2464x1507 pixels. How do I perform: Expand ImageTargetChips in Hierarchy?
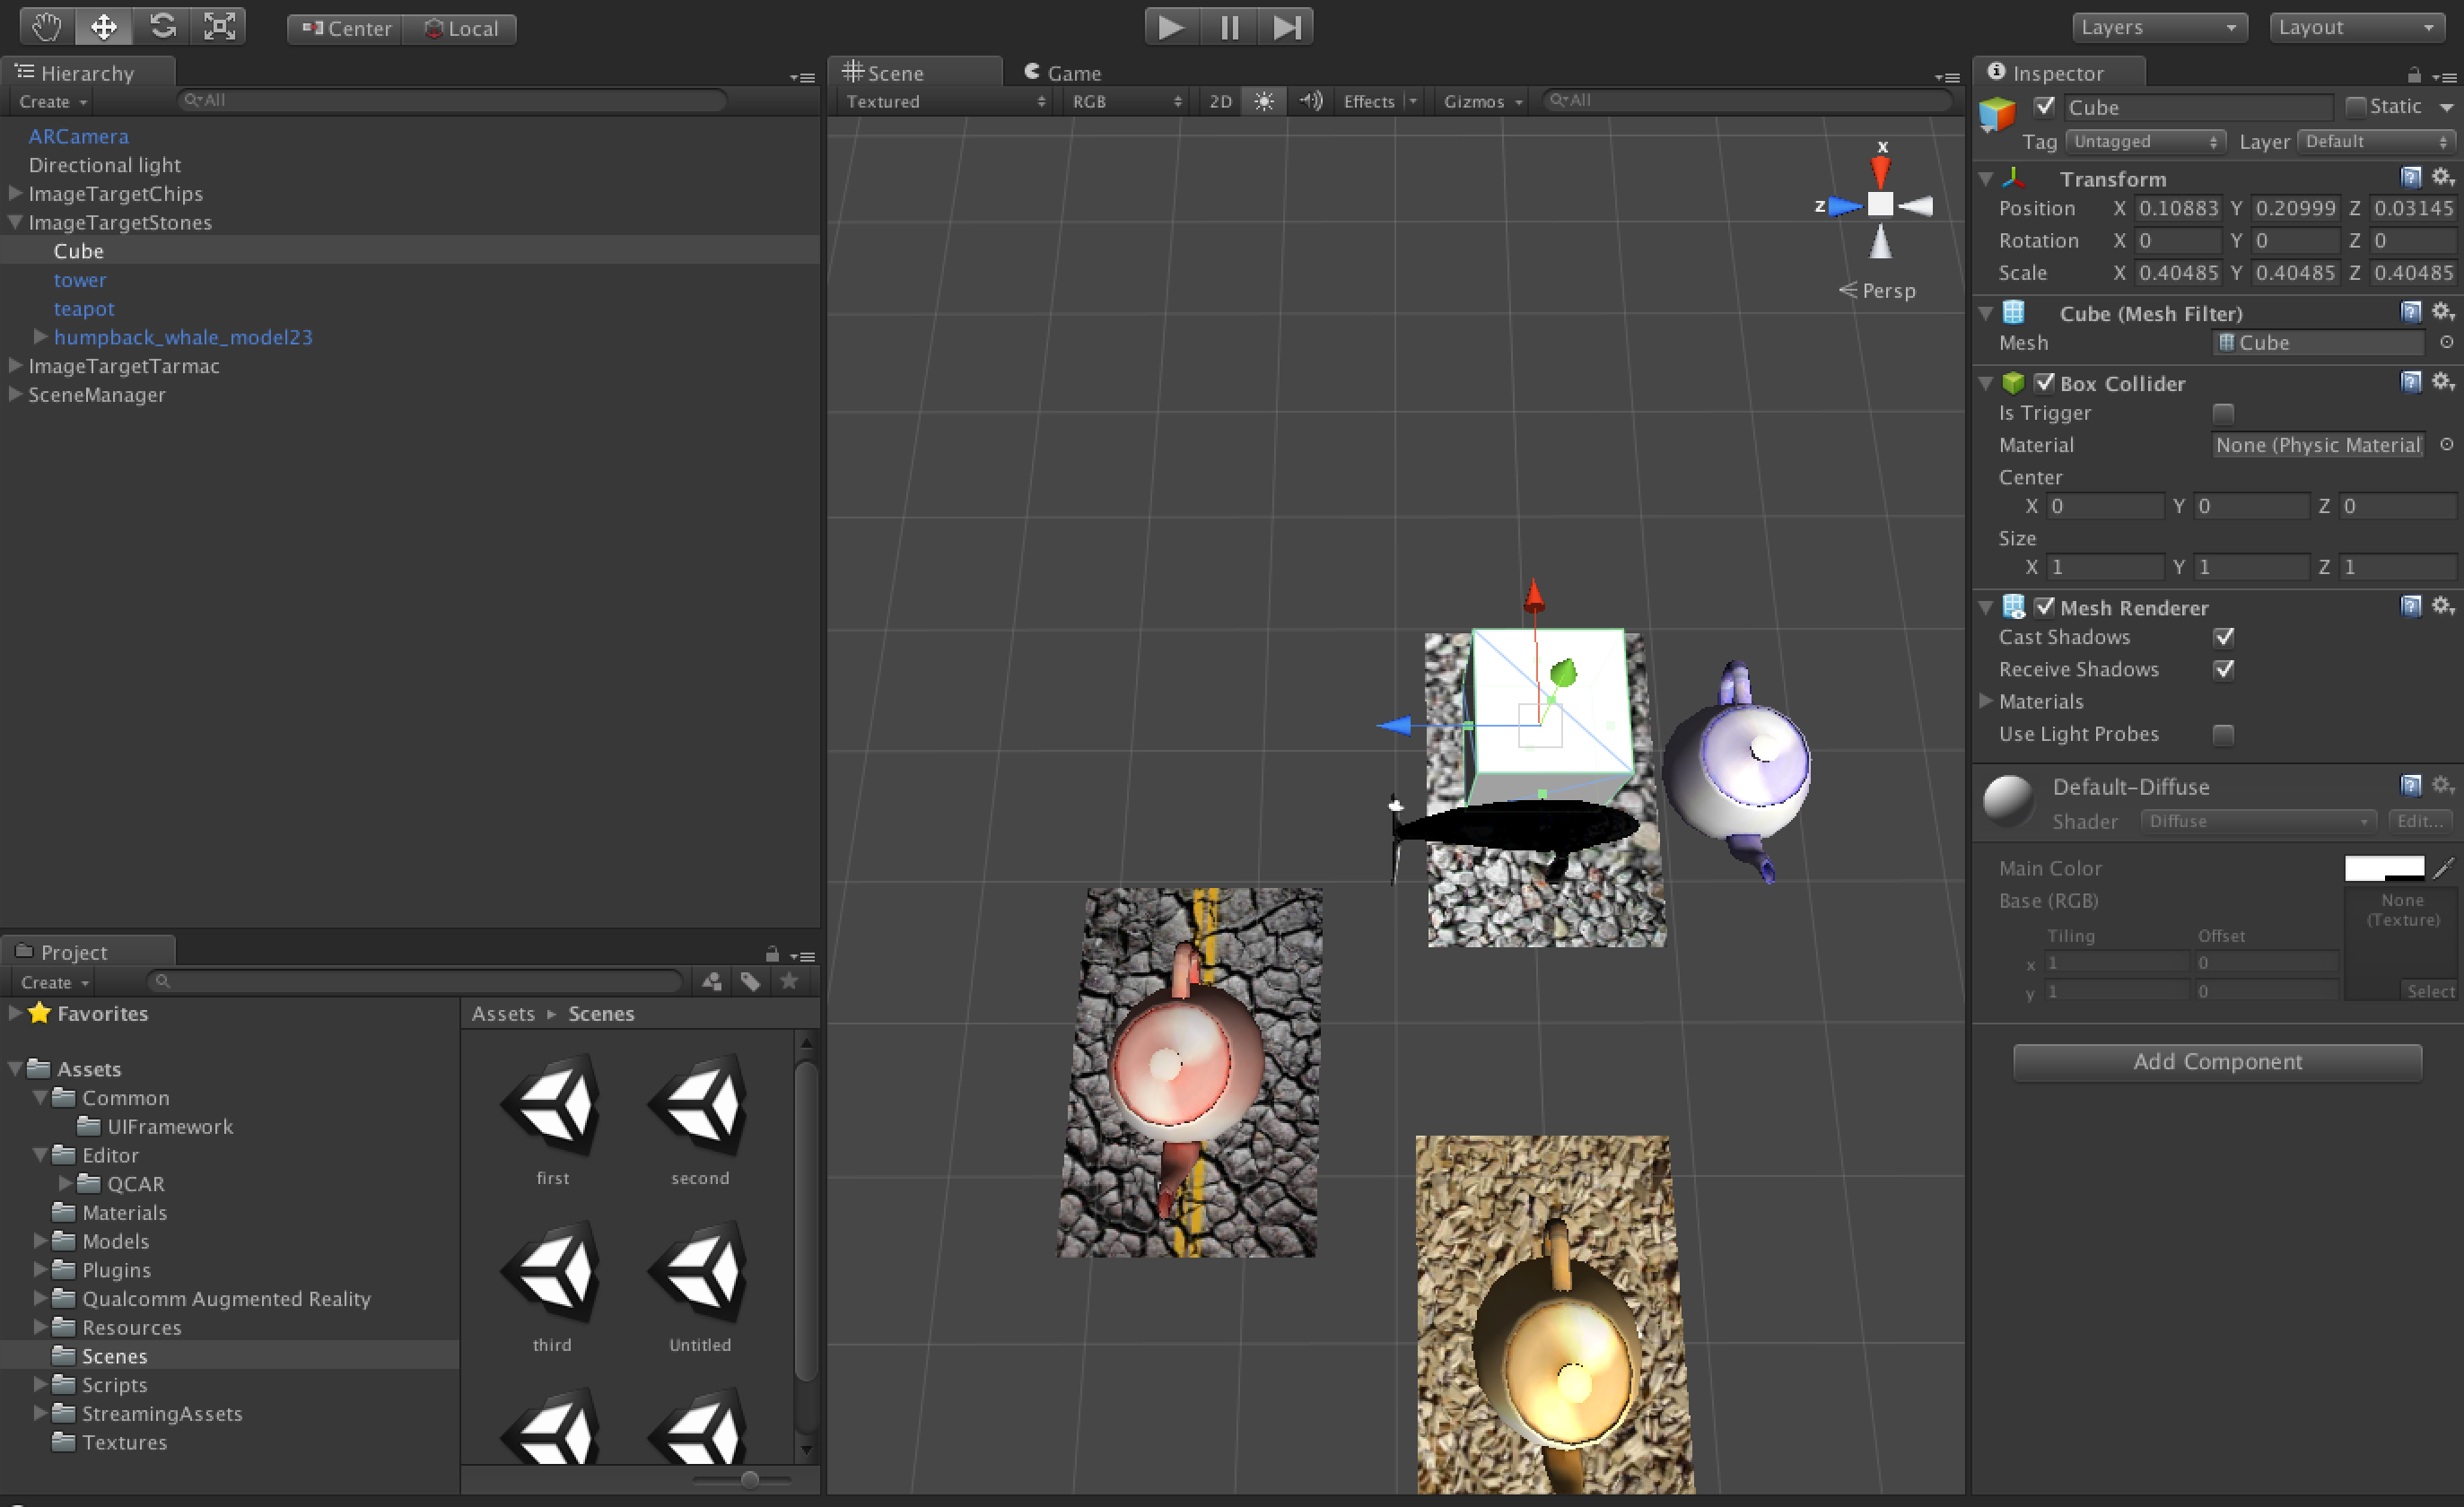pos(15,193)
